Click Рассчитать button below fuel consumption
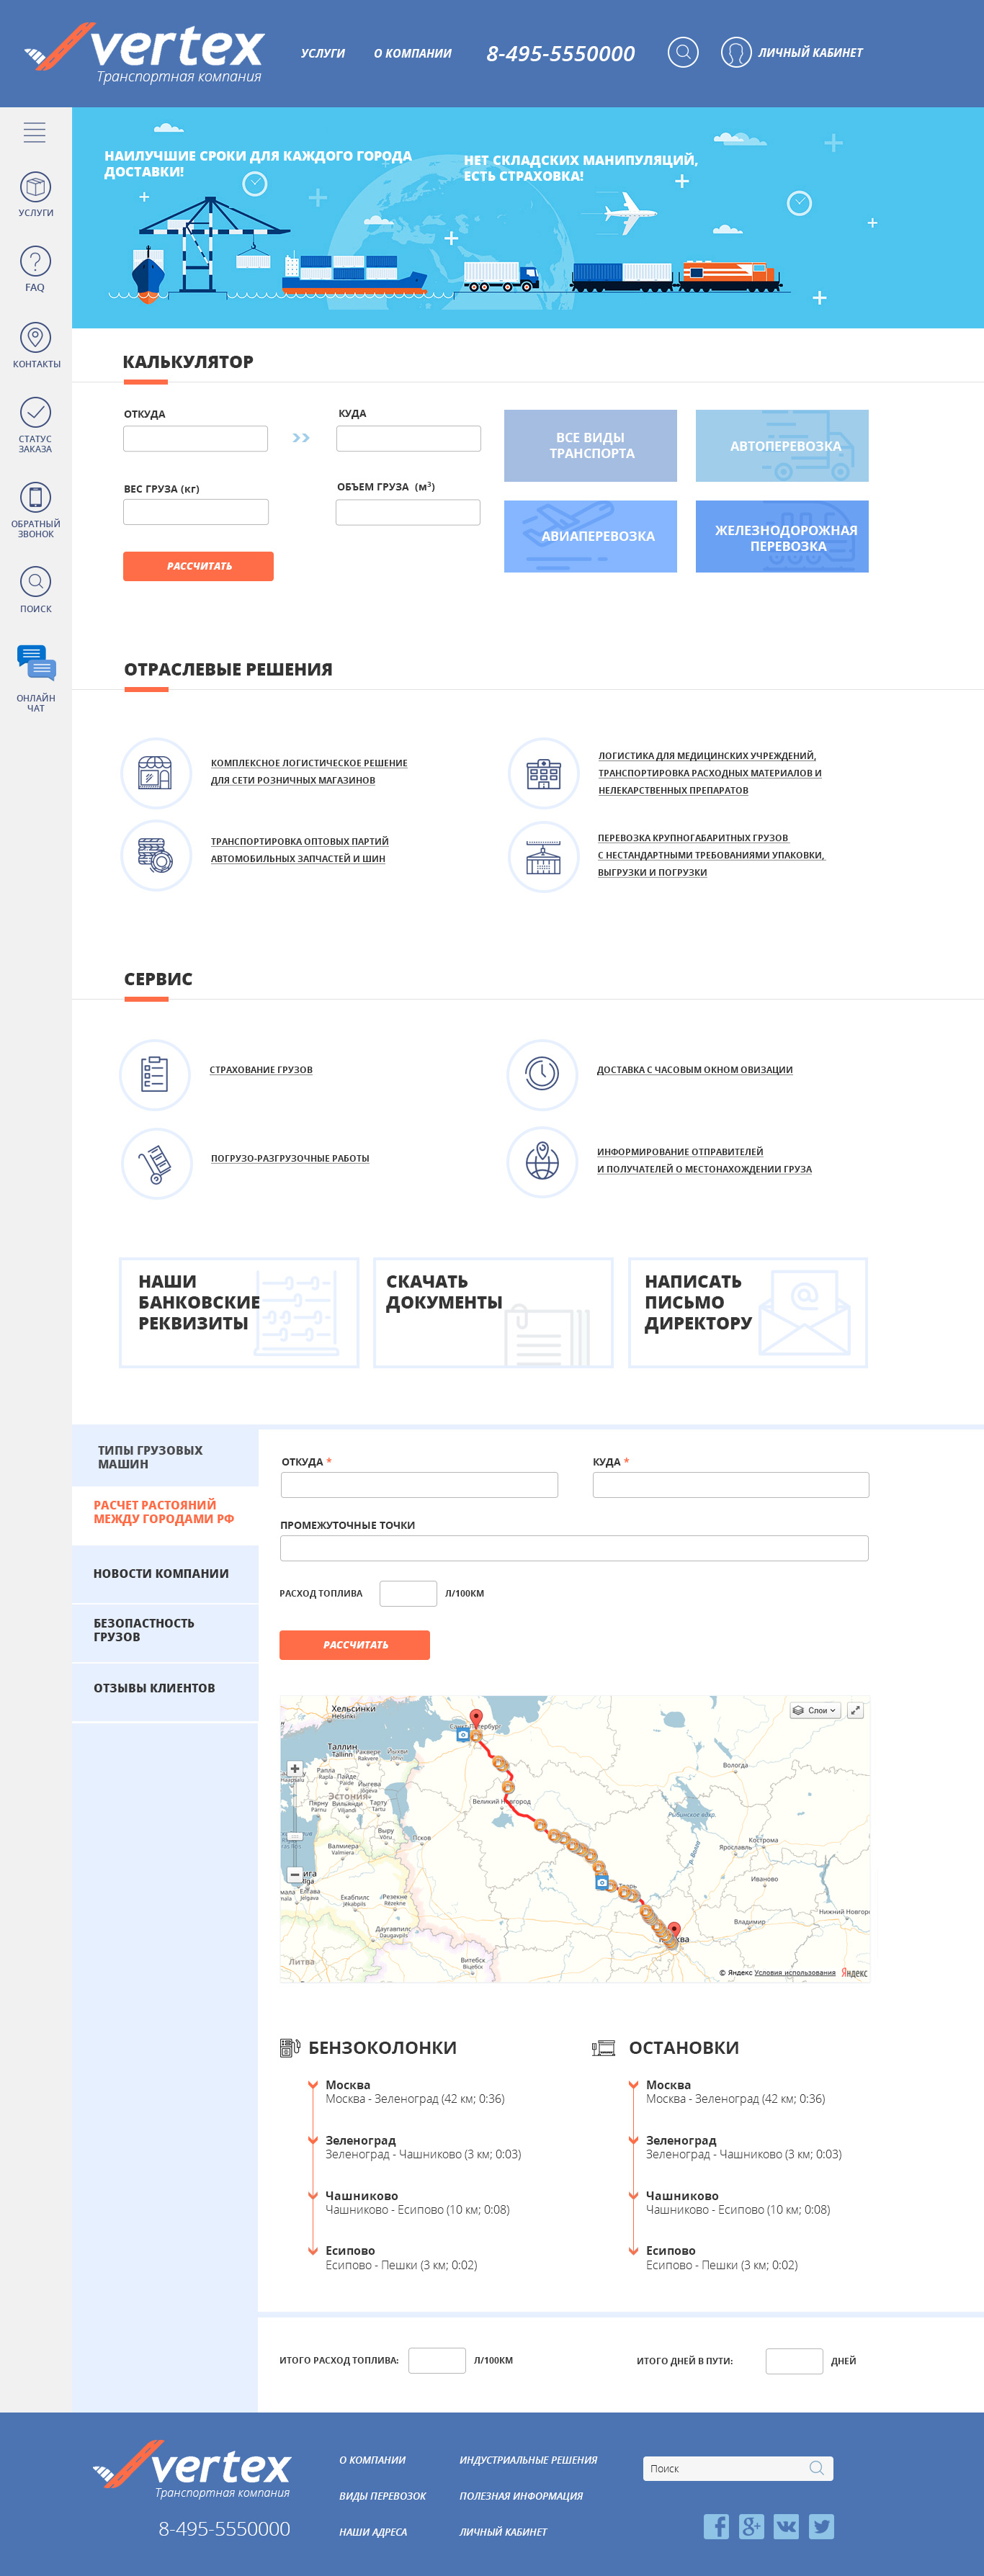 pos(355,1645)
